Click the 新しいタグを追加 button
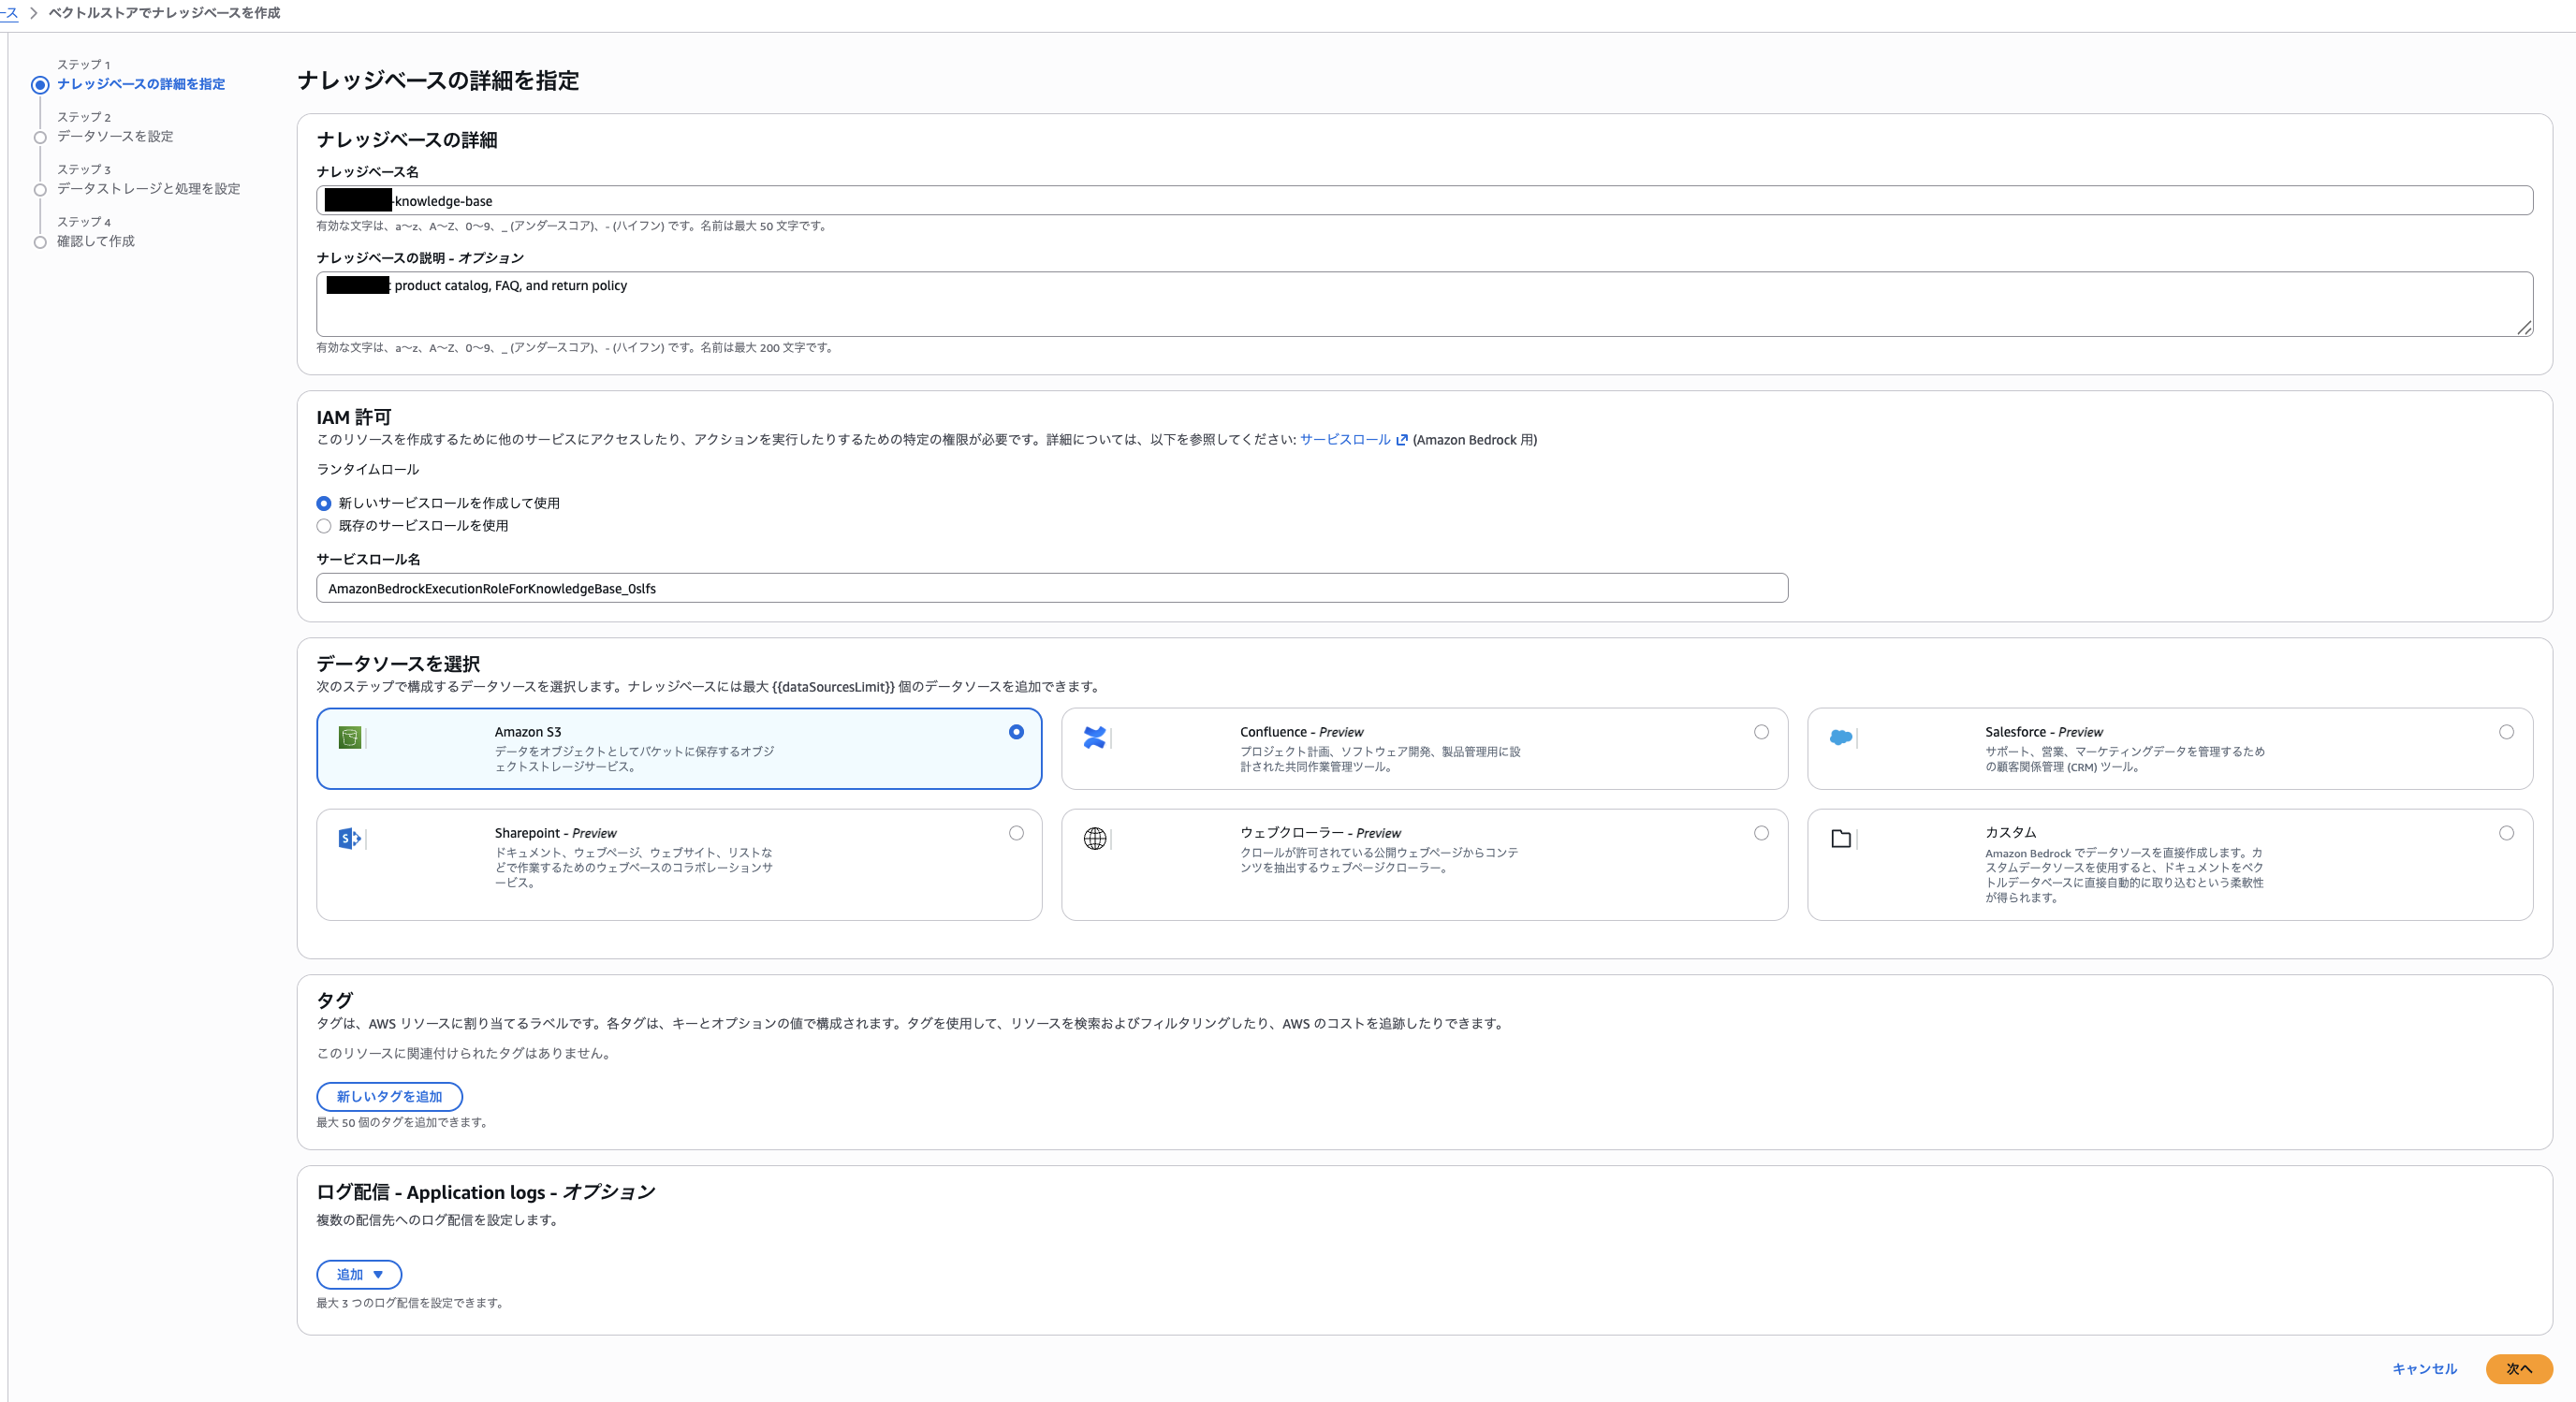Viewport: 2576px width, 1402px height. click(x=389, y=1097)
